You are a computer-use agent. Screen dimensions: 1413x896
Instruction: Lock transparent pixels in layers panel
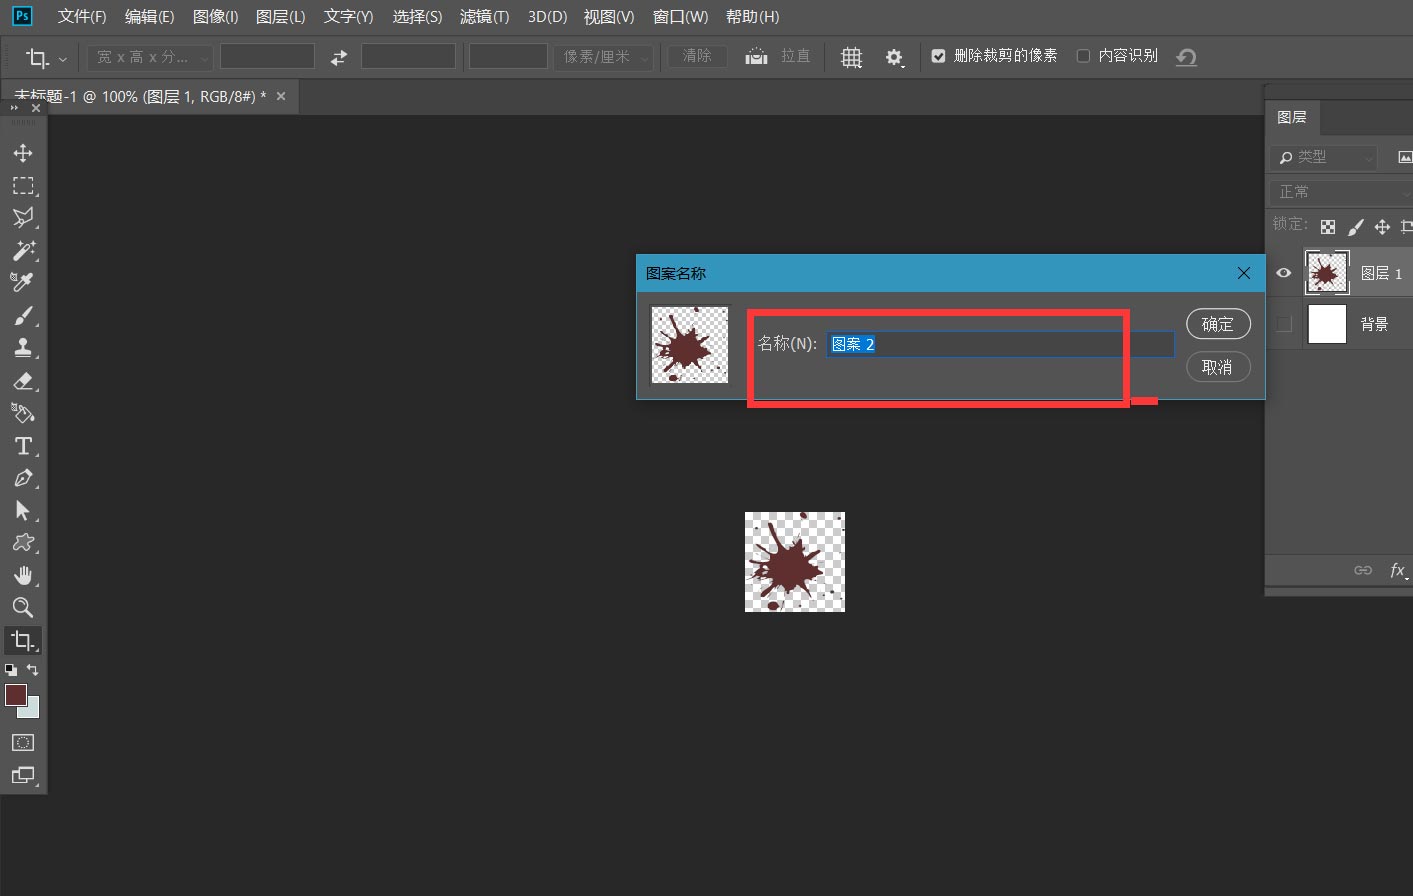click(x=1328, y=227)
